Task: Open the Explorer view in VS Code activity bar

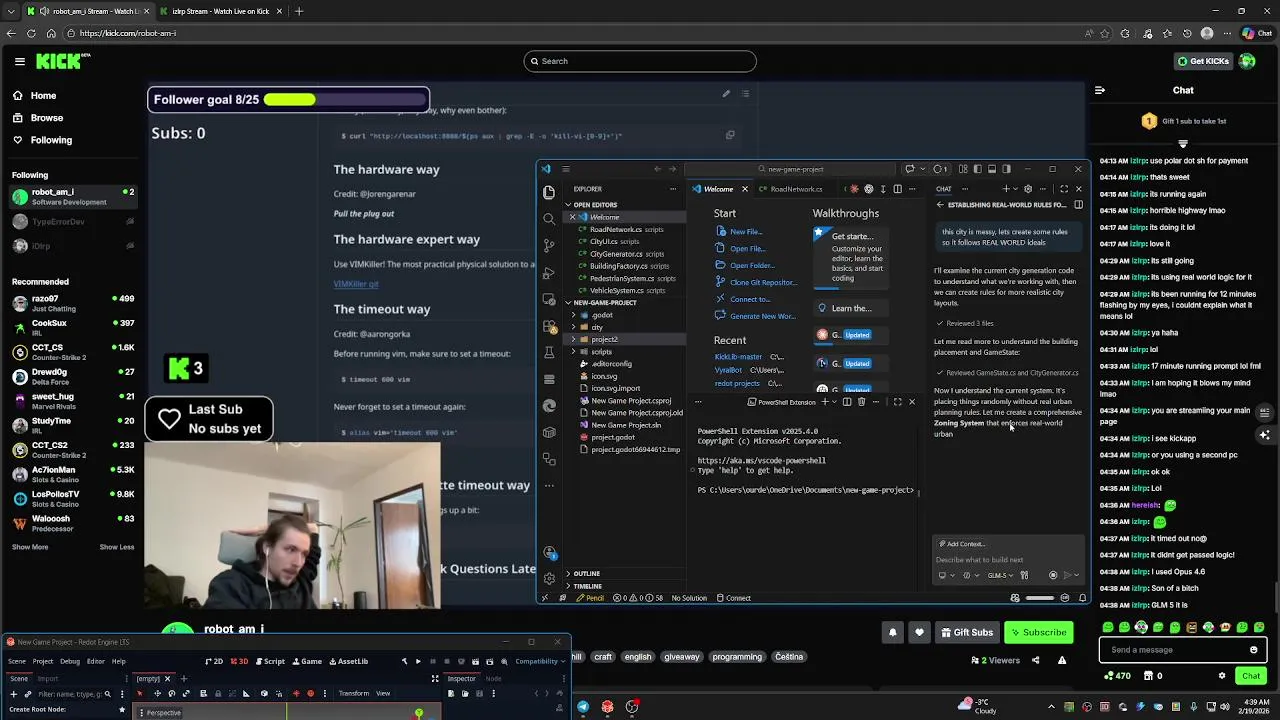Action: pos(549,192)
